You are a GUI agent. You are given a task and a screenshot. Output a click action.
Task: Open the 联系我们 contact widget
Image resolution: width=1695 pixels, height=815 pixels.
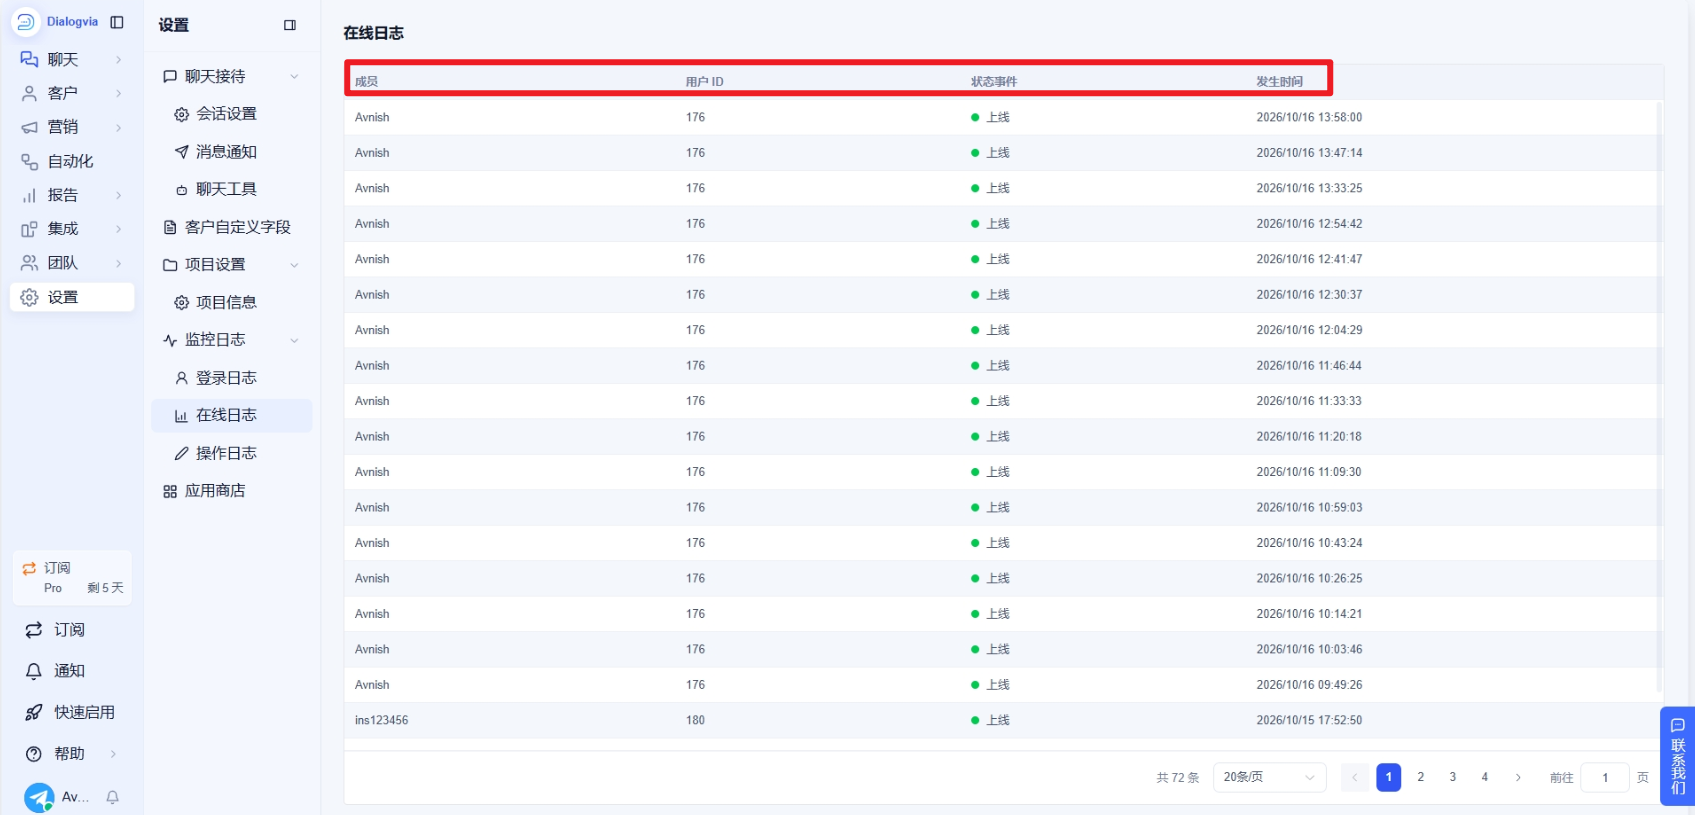pyautogui.click(x=1678, y=756)
